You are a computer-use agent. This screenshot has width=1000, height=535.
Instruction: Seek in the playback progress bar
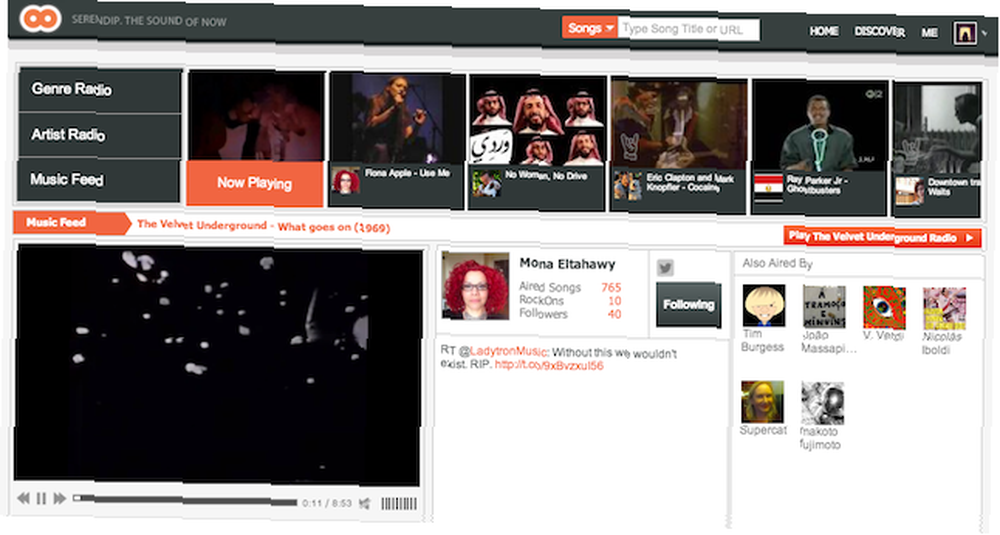(184, 500)
